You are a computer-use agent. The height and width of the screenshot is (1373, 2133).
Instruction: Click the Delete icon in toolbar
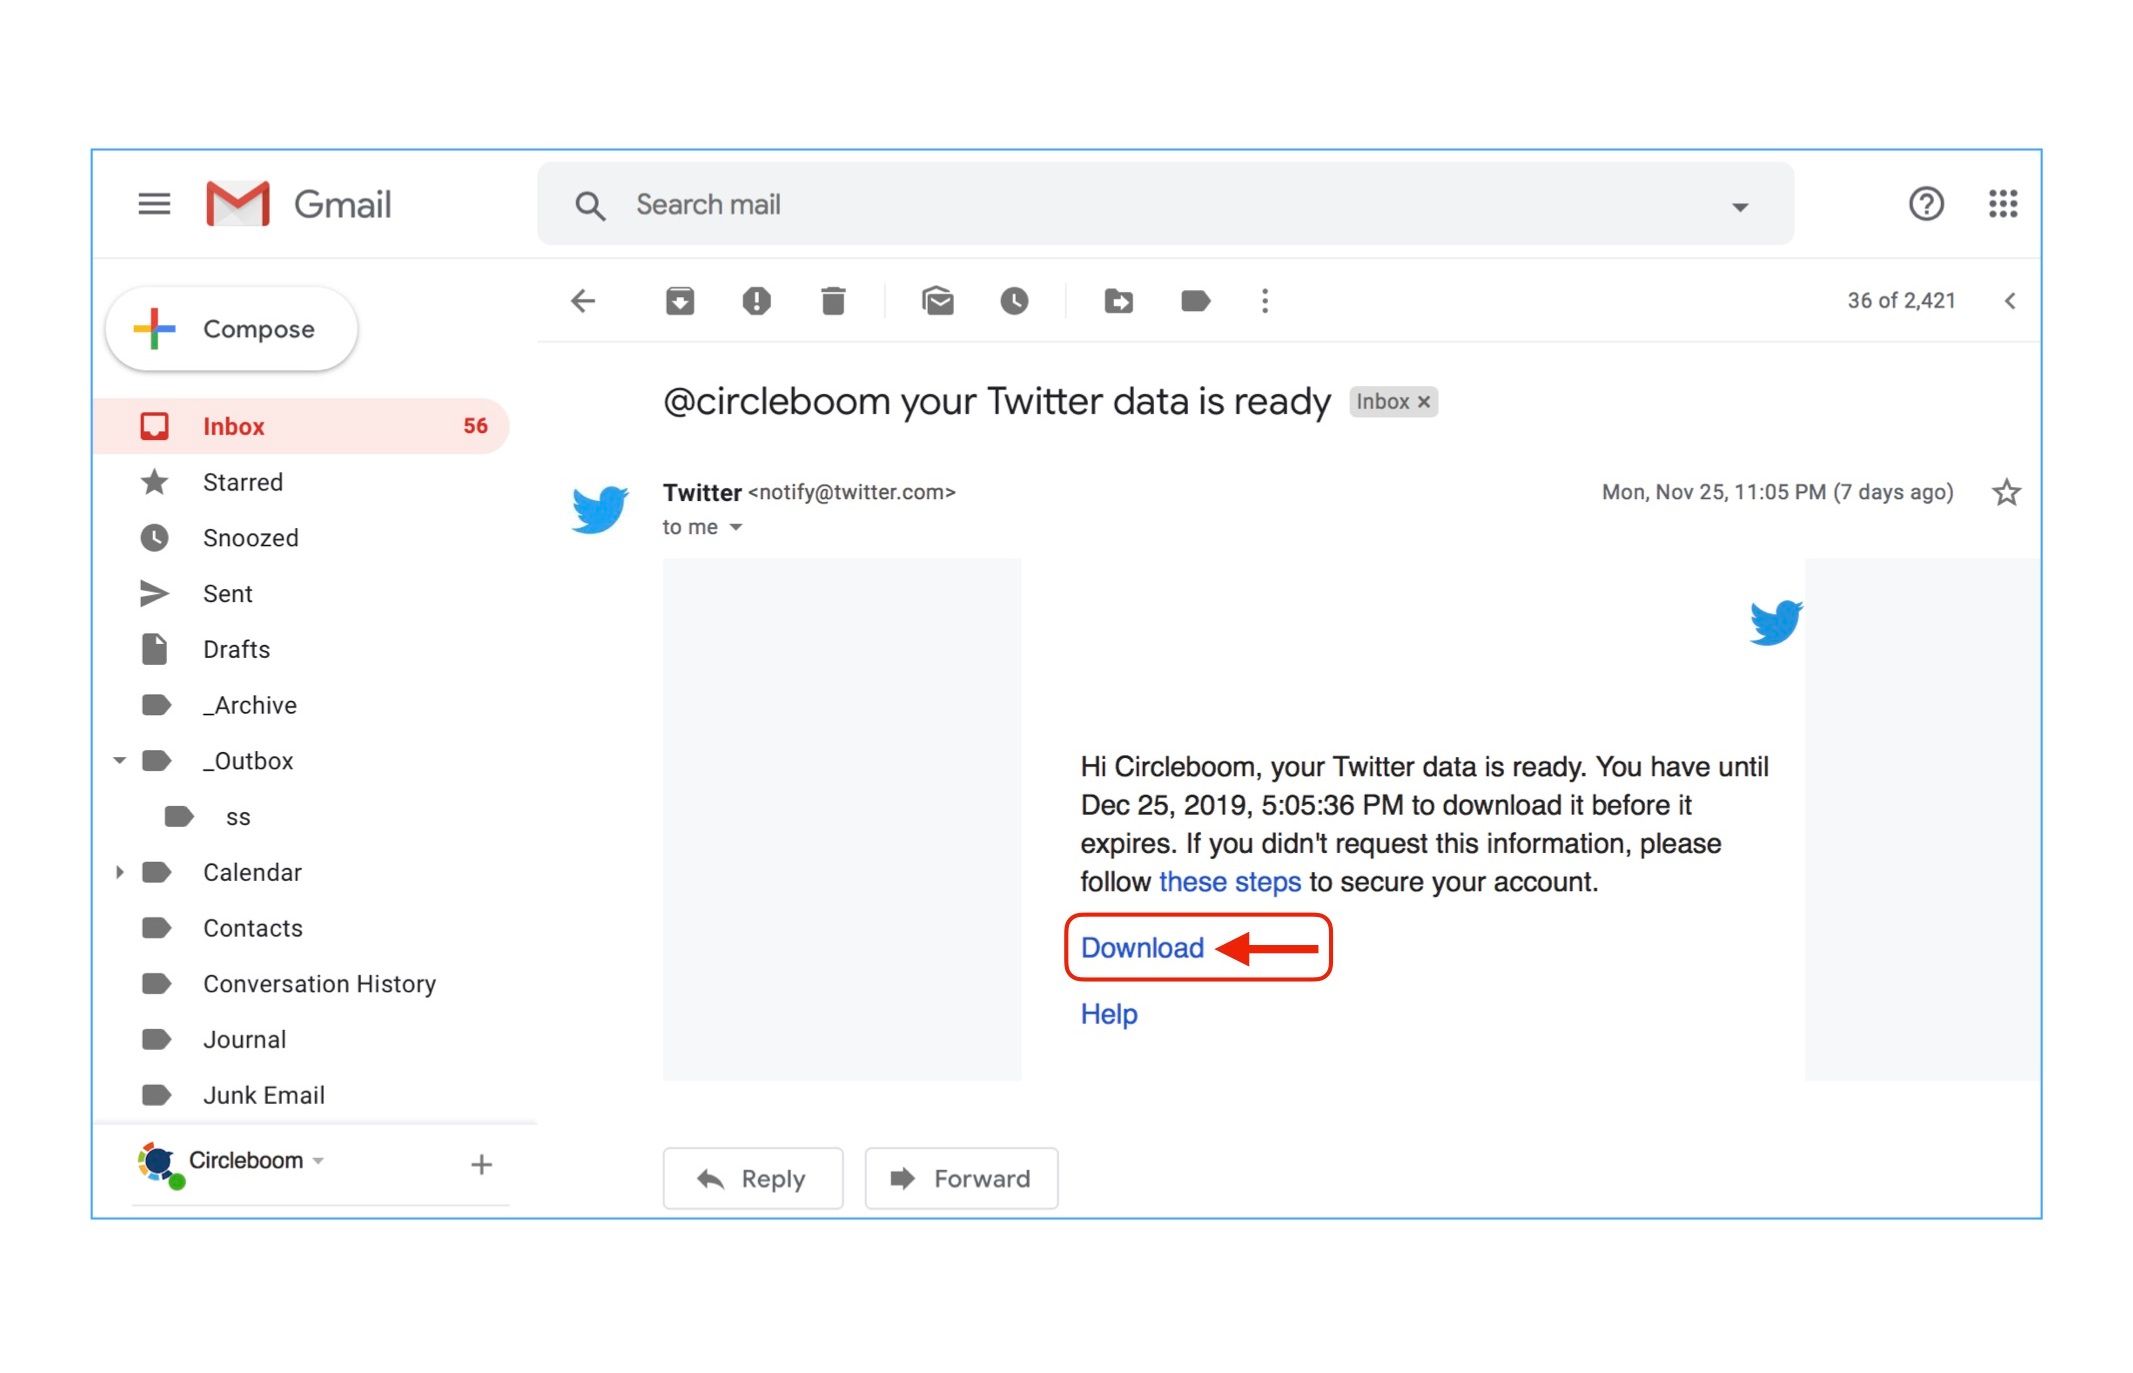tap(835, 302)
